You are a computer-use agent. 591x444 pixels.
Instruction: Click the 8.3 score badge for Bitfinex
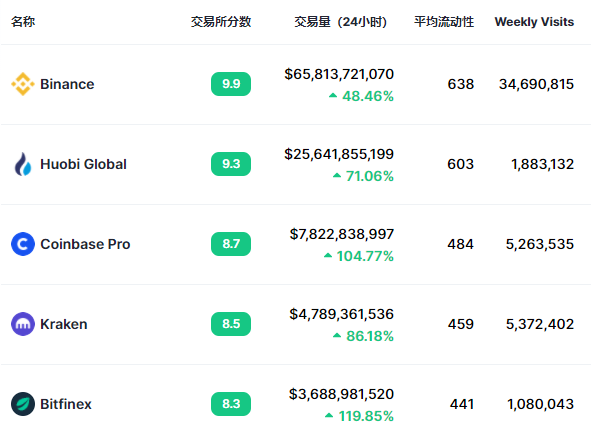[x=231, y=404]
